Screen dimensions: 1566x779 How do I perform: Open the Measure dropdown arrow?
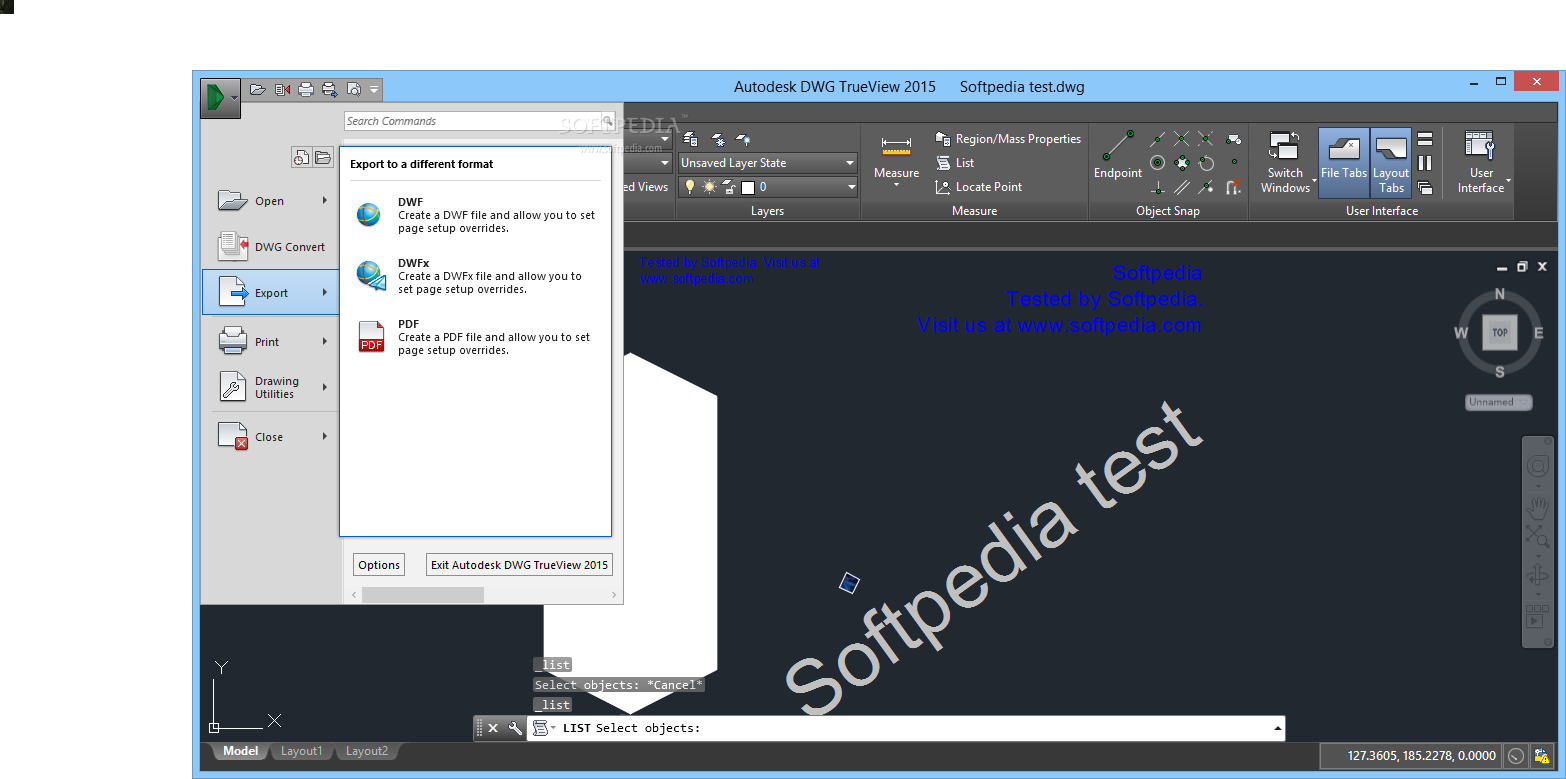click(896, 185)
